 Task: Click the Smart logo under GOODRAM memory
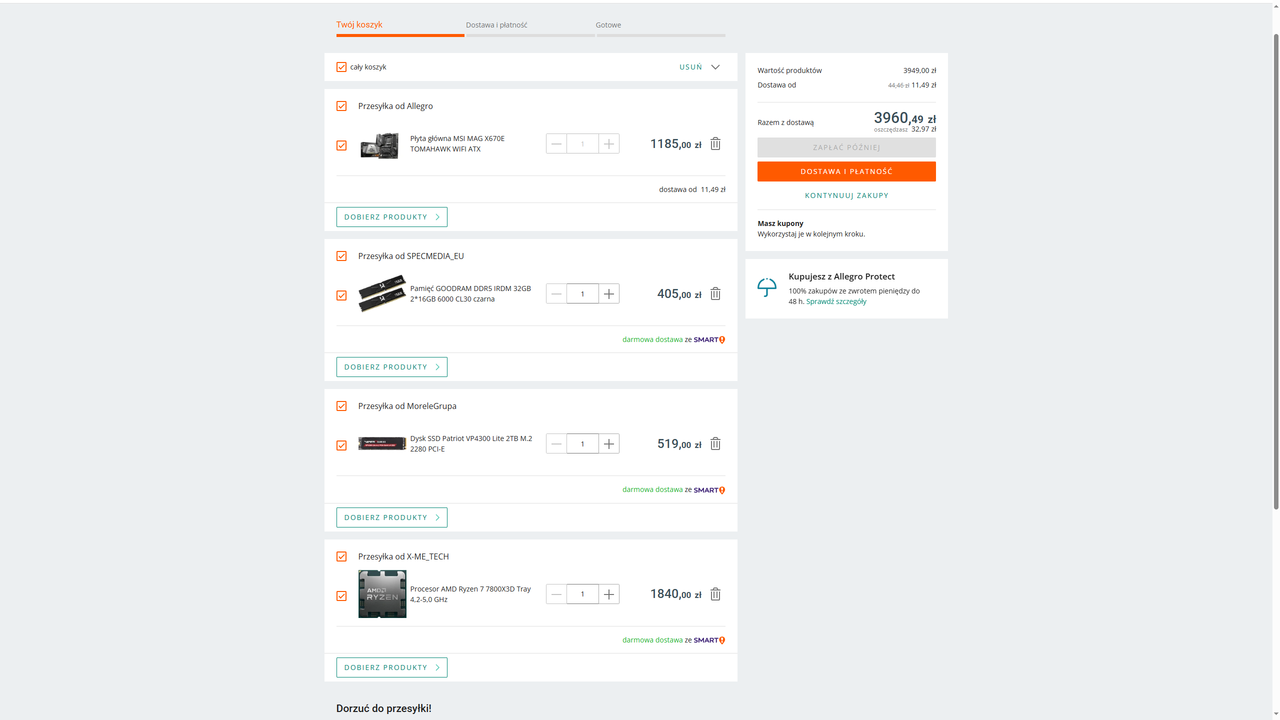tap(709, 340)
